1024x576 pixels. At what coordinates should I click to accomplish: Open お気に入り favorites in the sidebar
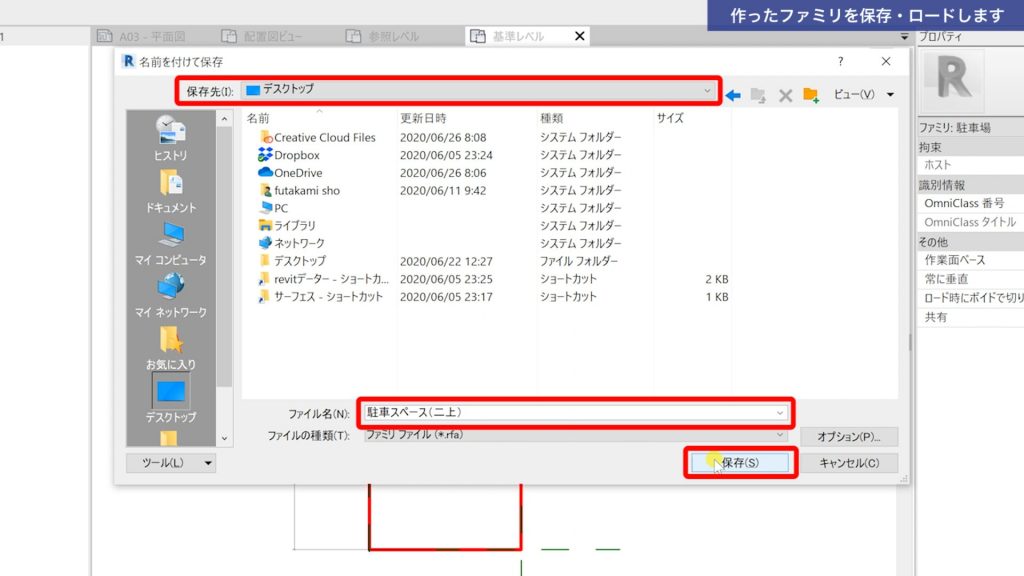coord(170,347)
